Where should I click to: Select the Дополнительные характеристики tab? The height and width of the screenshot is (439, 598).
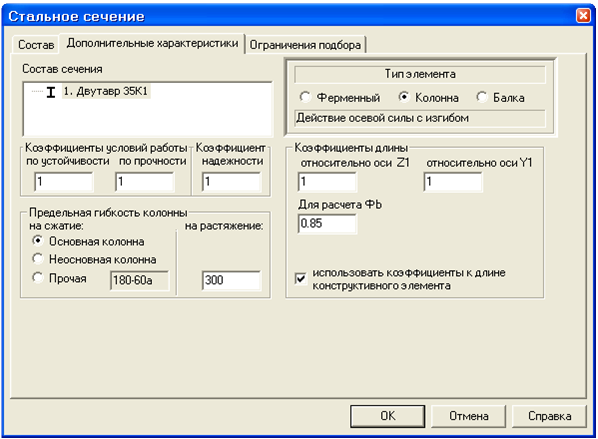(x=152, y=43)
